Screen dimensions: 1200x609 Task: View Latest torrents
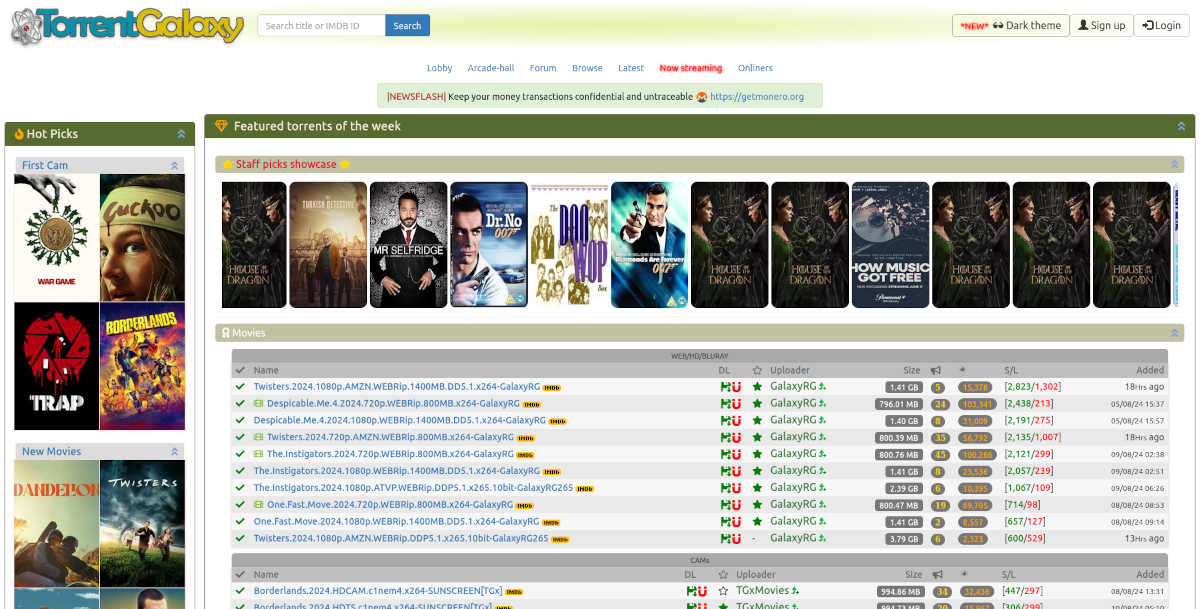click(x=631, y=68)
